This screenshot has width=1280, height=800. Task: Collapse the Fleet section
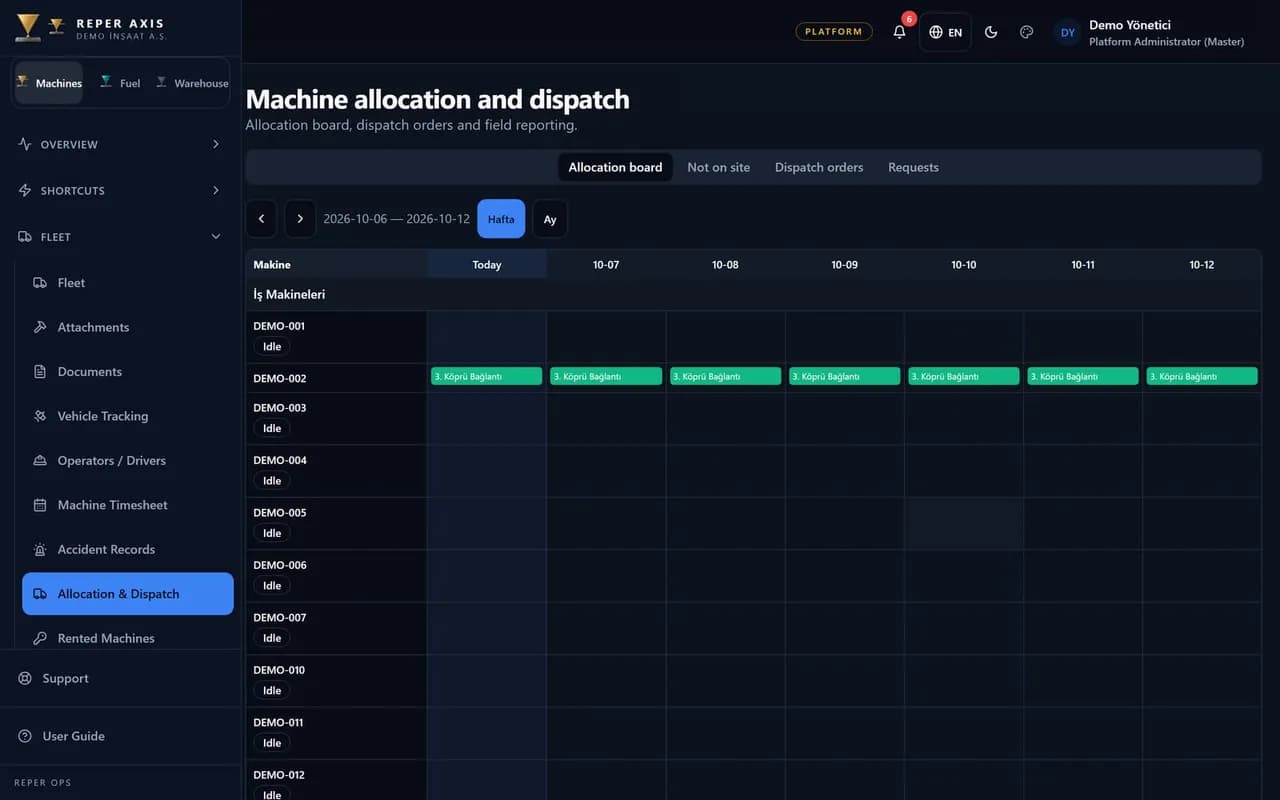point(120,237)
